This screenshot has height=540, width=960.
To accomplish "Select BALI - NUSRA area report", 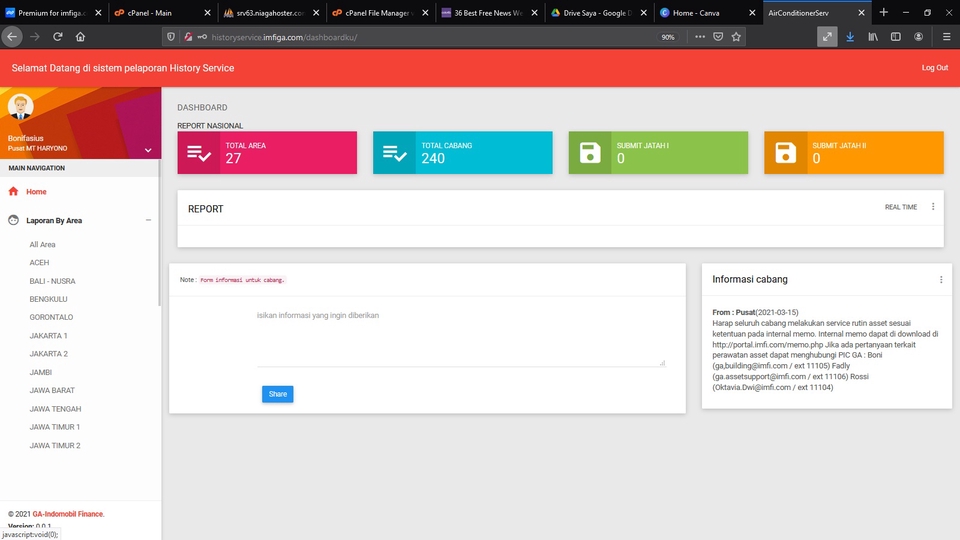I will point(53,281).
